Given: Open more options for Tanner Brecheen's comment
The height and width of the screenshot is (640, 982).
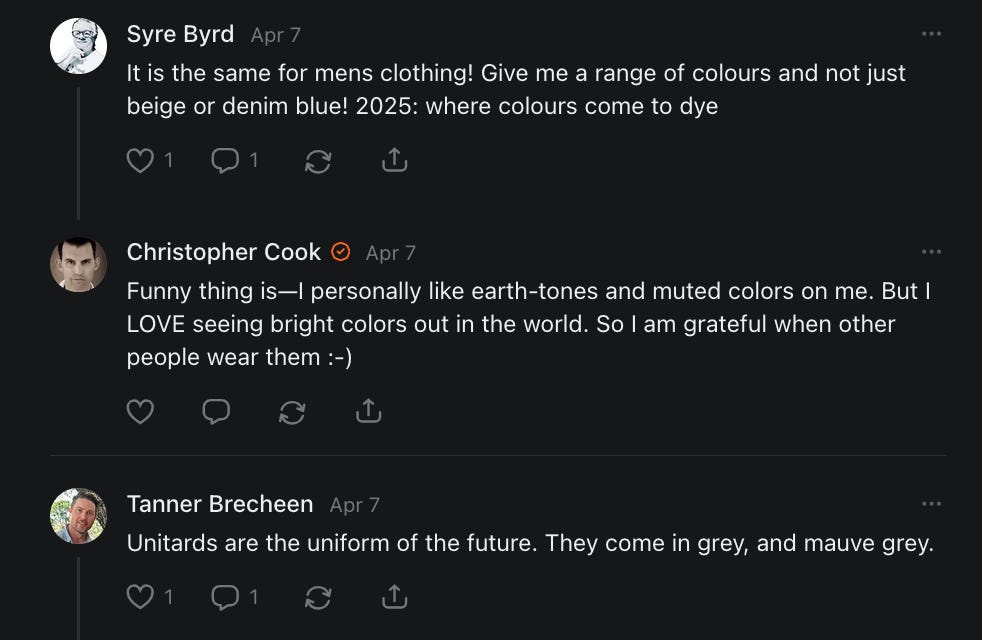Looking at the screenshot, I should pyautogui.click(x=931, y=504).
